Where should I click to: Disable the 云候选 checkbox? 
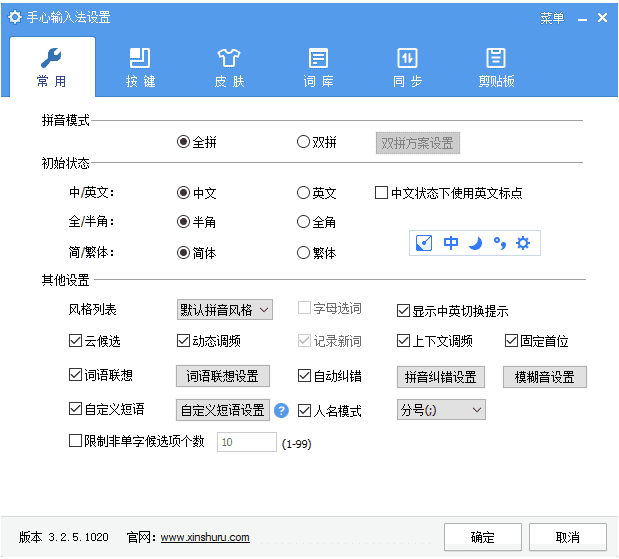tap(76, 341)
